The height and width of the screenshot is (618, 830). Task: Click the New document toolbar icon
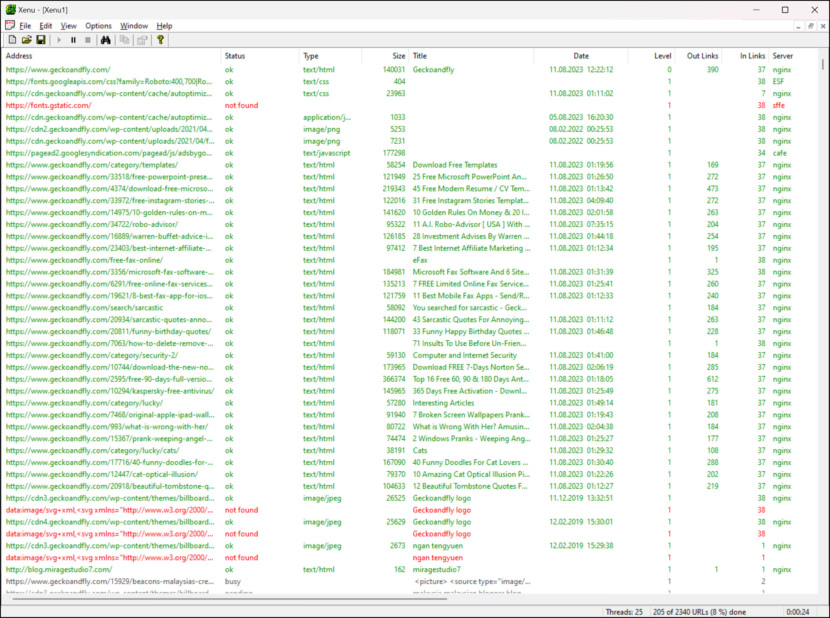[12, 40]
